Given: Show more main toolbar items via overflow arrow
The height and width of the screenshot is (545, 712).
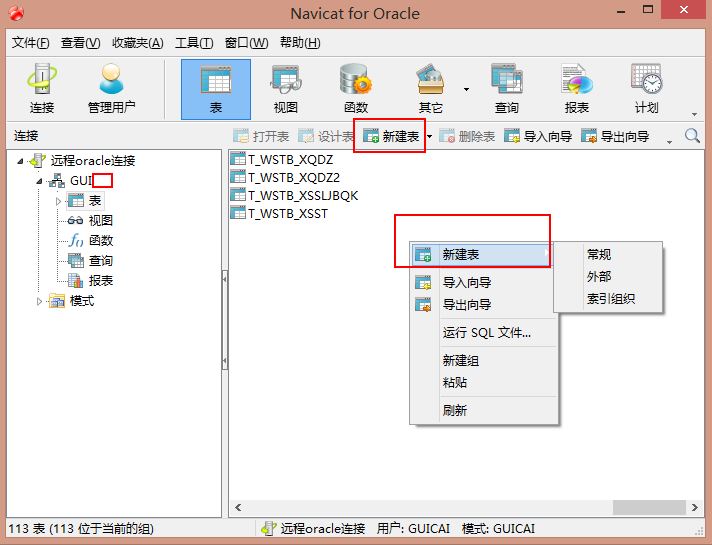Looking at the screenshot, I should tap(694, 114).
